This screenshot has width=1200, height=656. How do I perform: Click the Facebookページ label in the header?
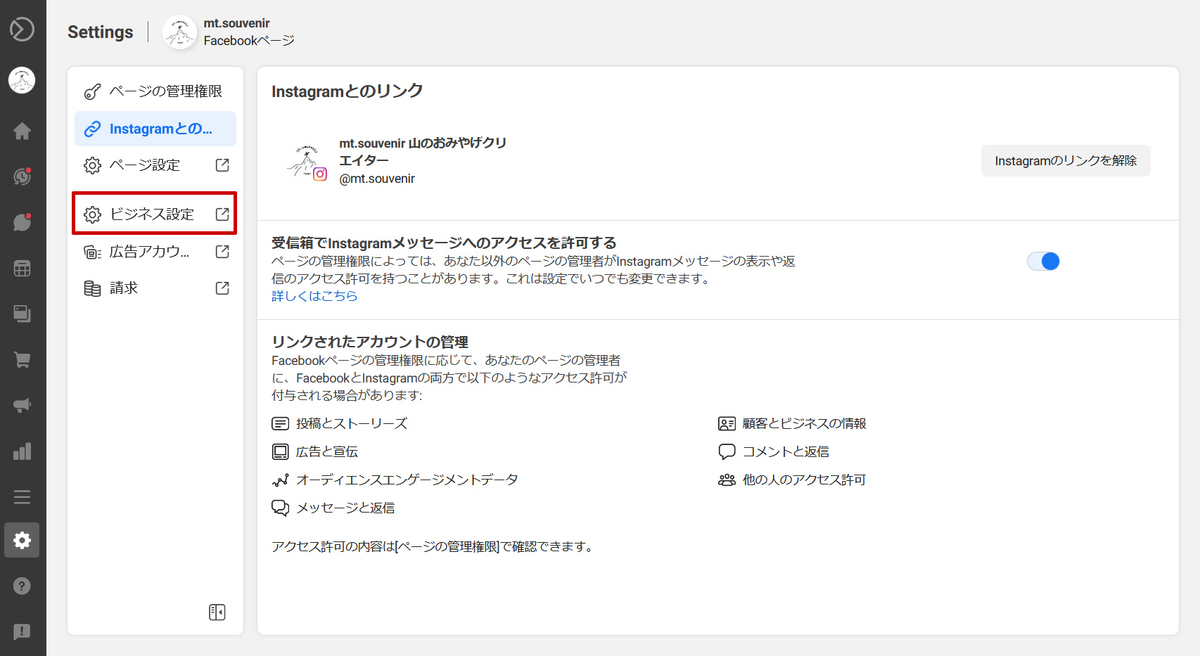[249, 41]
